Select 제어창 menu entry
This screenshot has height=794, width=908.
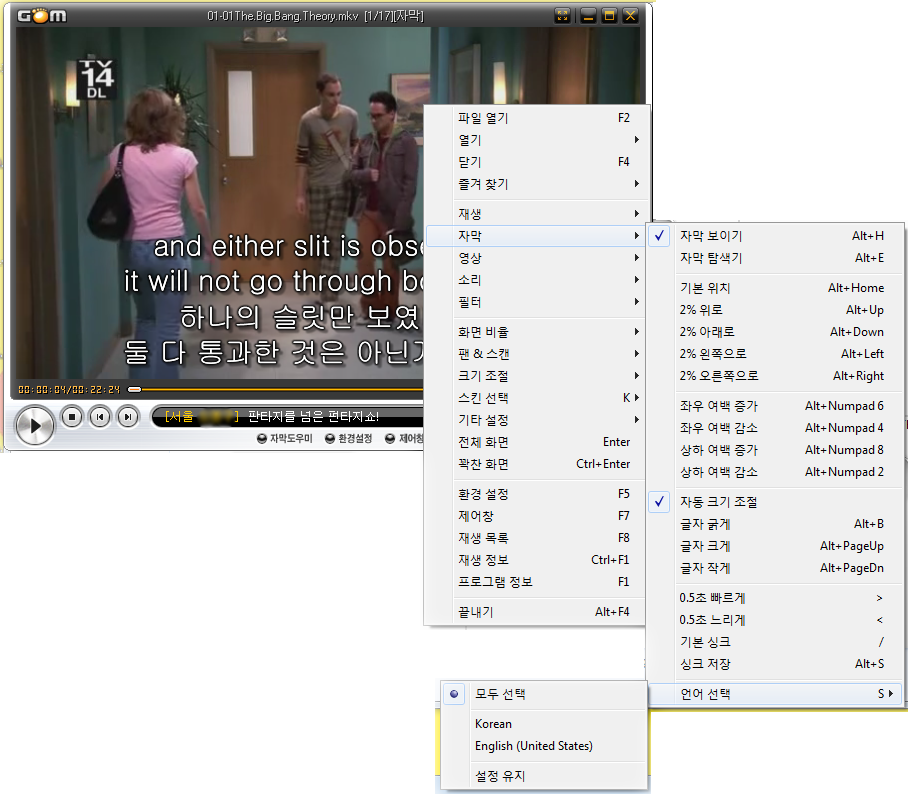pos(536,516)
